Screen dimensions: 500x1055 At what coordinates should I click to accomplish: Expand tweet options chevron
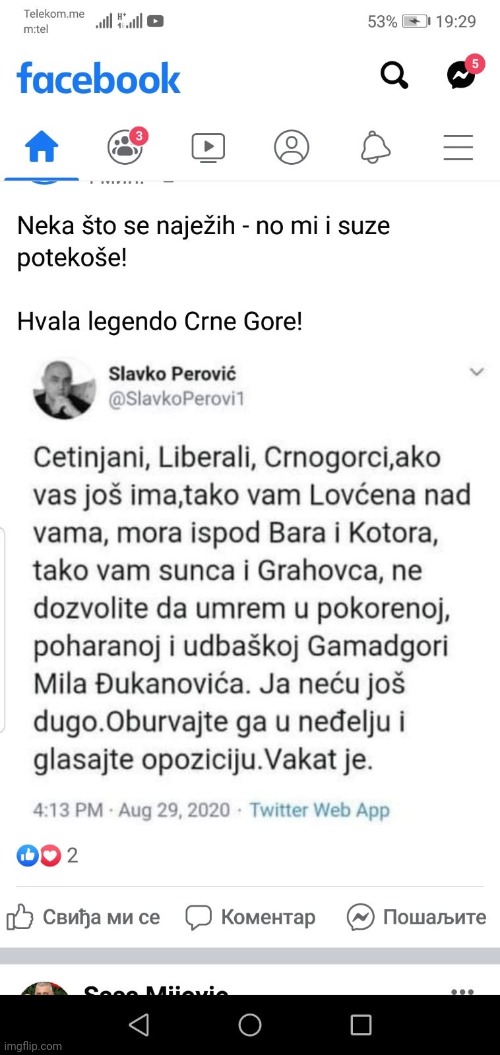[476, 372]
